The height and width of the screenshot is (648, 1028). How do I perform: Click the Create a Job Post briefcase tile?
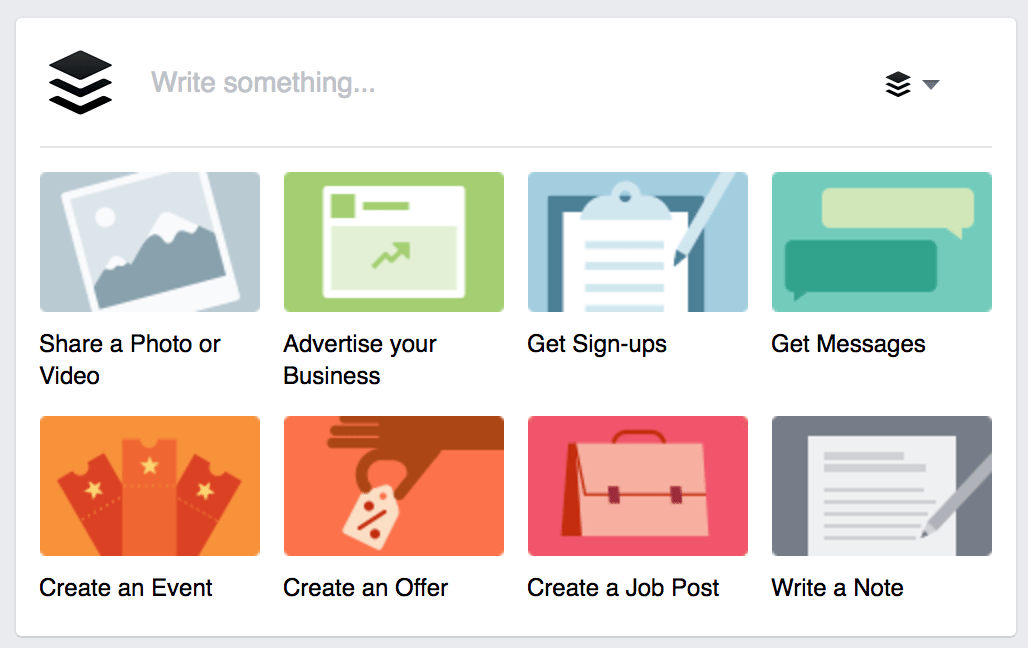pyautogui.click(x=637, y=485)
